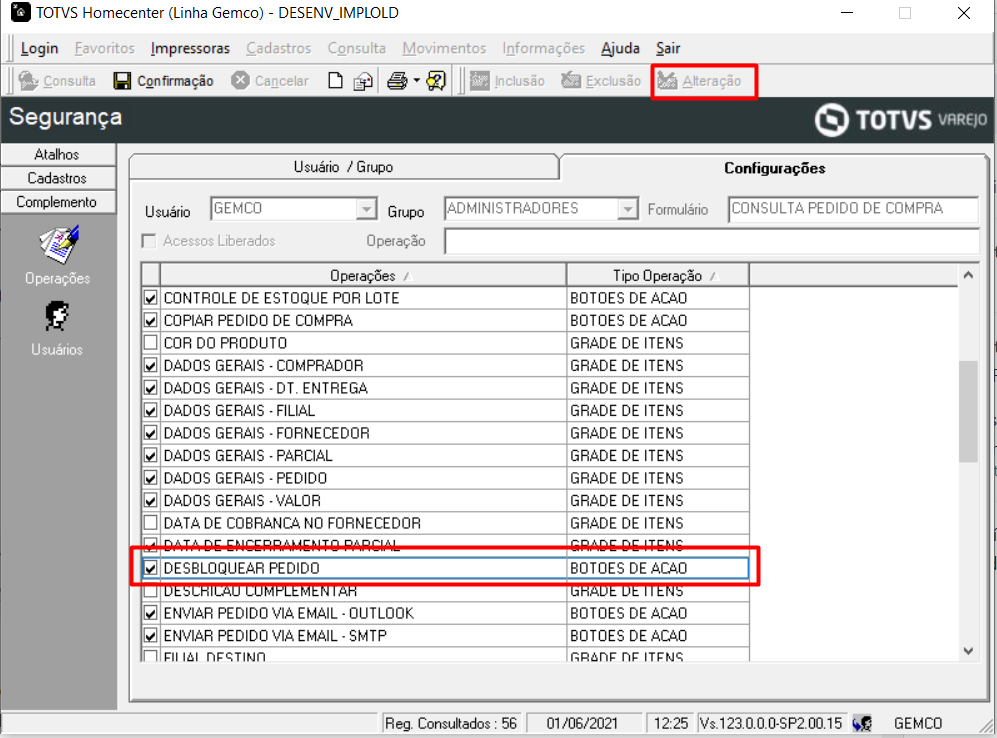
Task: Sort by the Operações column header
Action: click(x=363, y=275)
